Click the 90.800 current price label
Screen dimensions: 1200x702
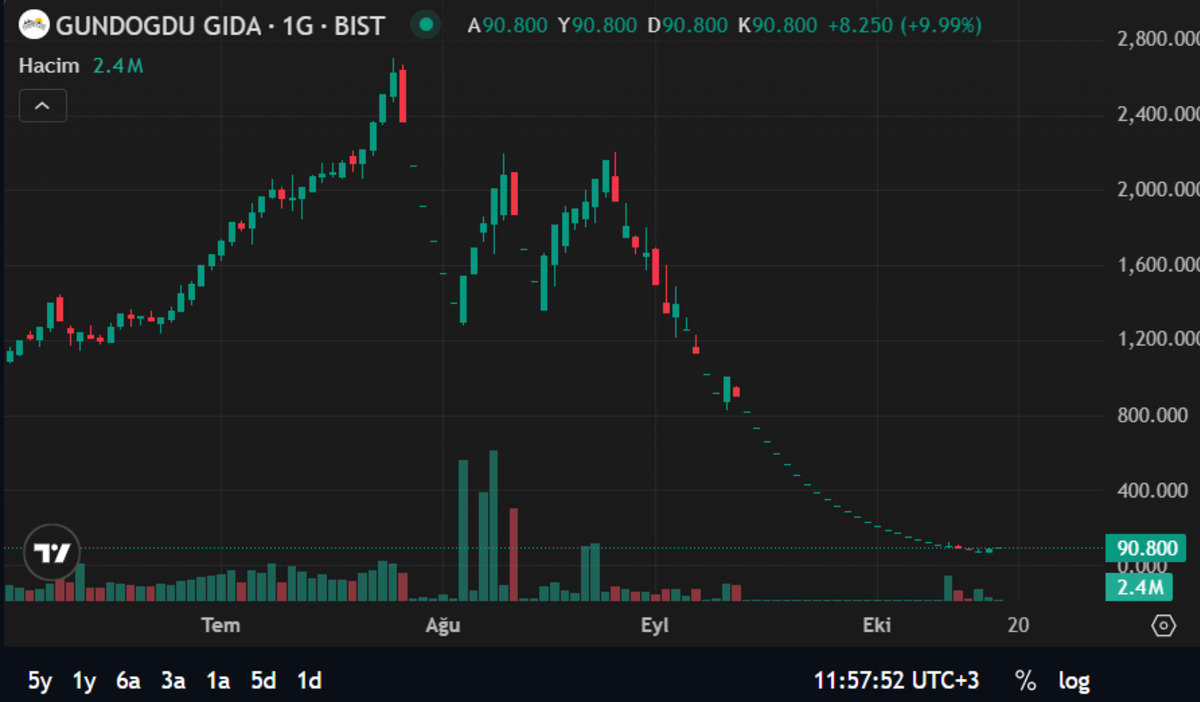[x=1146, y=548]
